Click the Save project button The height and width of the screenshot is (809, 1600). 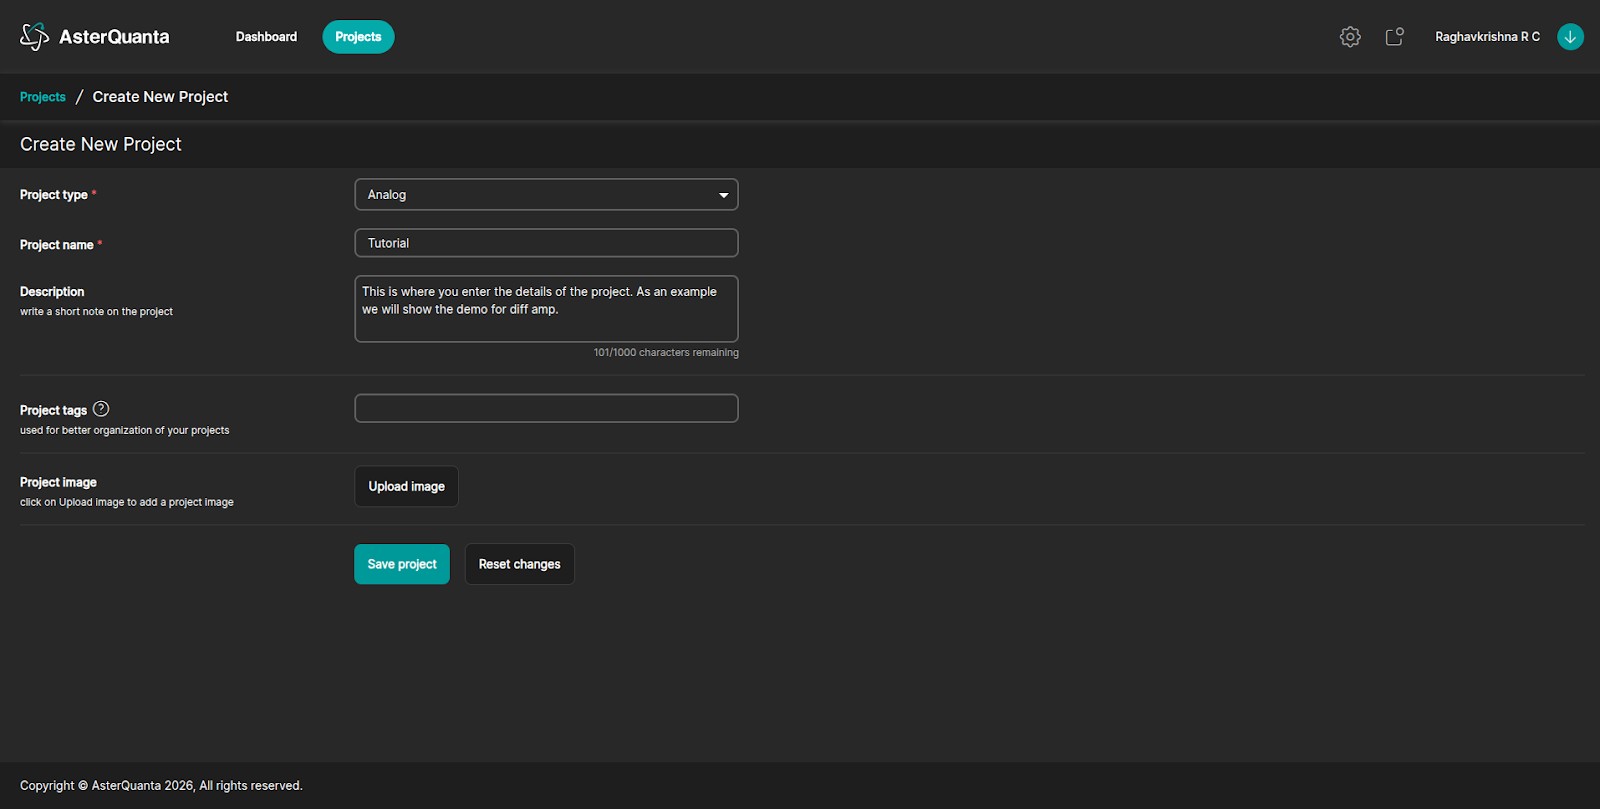(x=402, y=564)
